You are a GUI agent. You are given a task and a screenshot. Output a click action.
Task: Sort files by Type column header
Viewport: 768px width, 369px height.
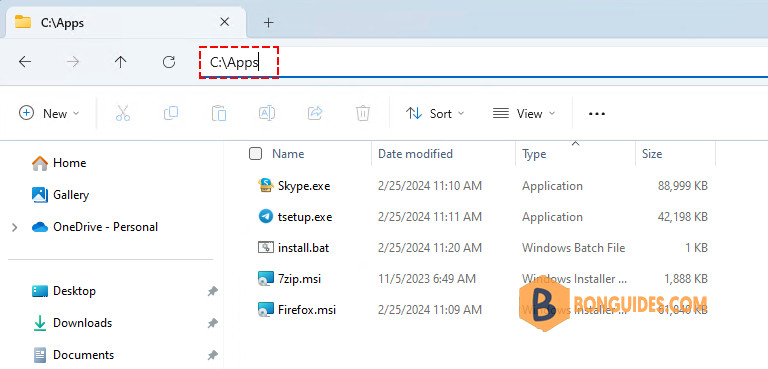tap(534, 154)
